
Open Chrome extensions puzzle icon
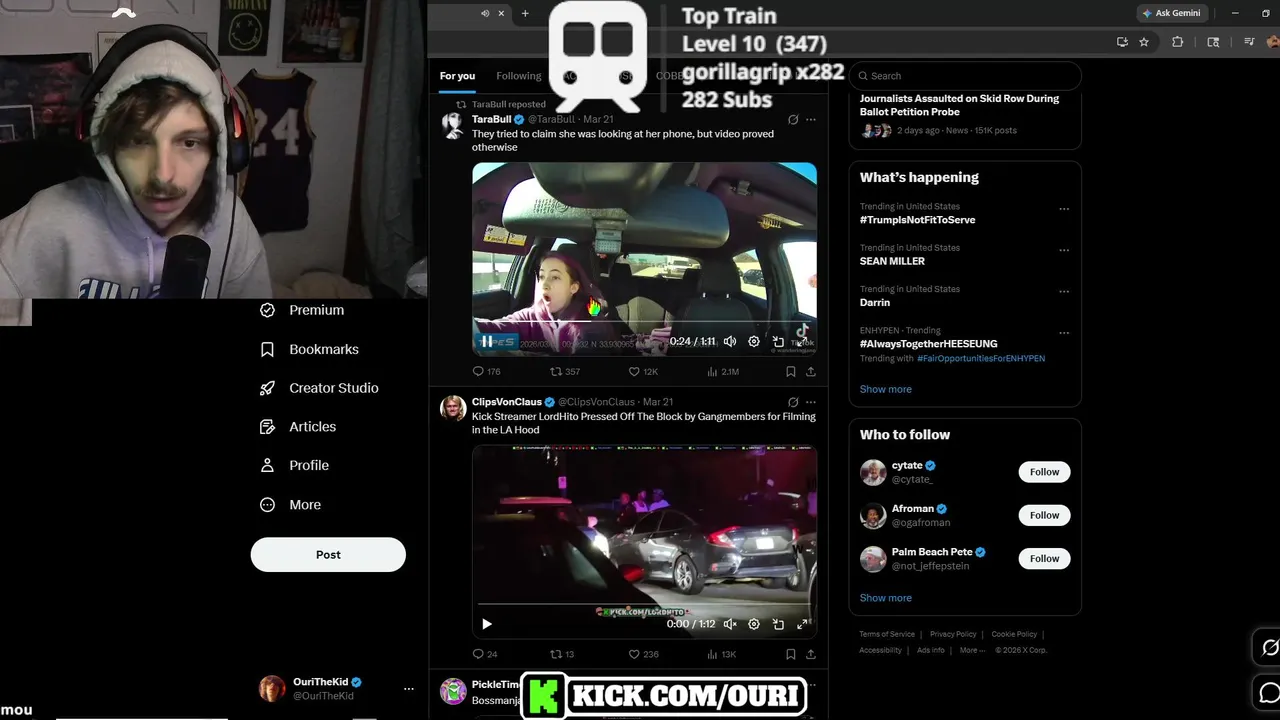tap(1177, 42)
